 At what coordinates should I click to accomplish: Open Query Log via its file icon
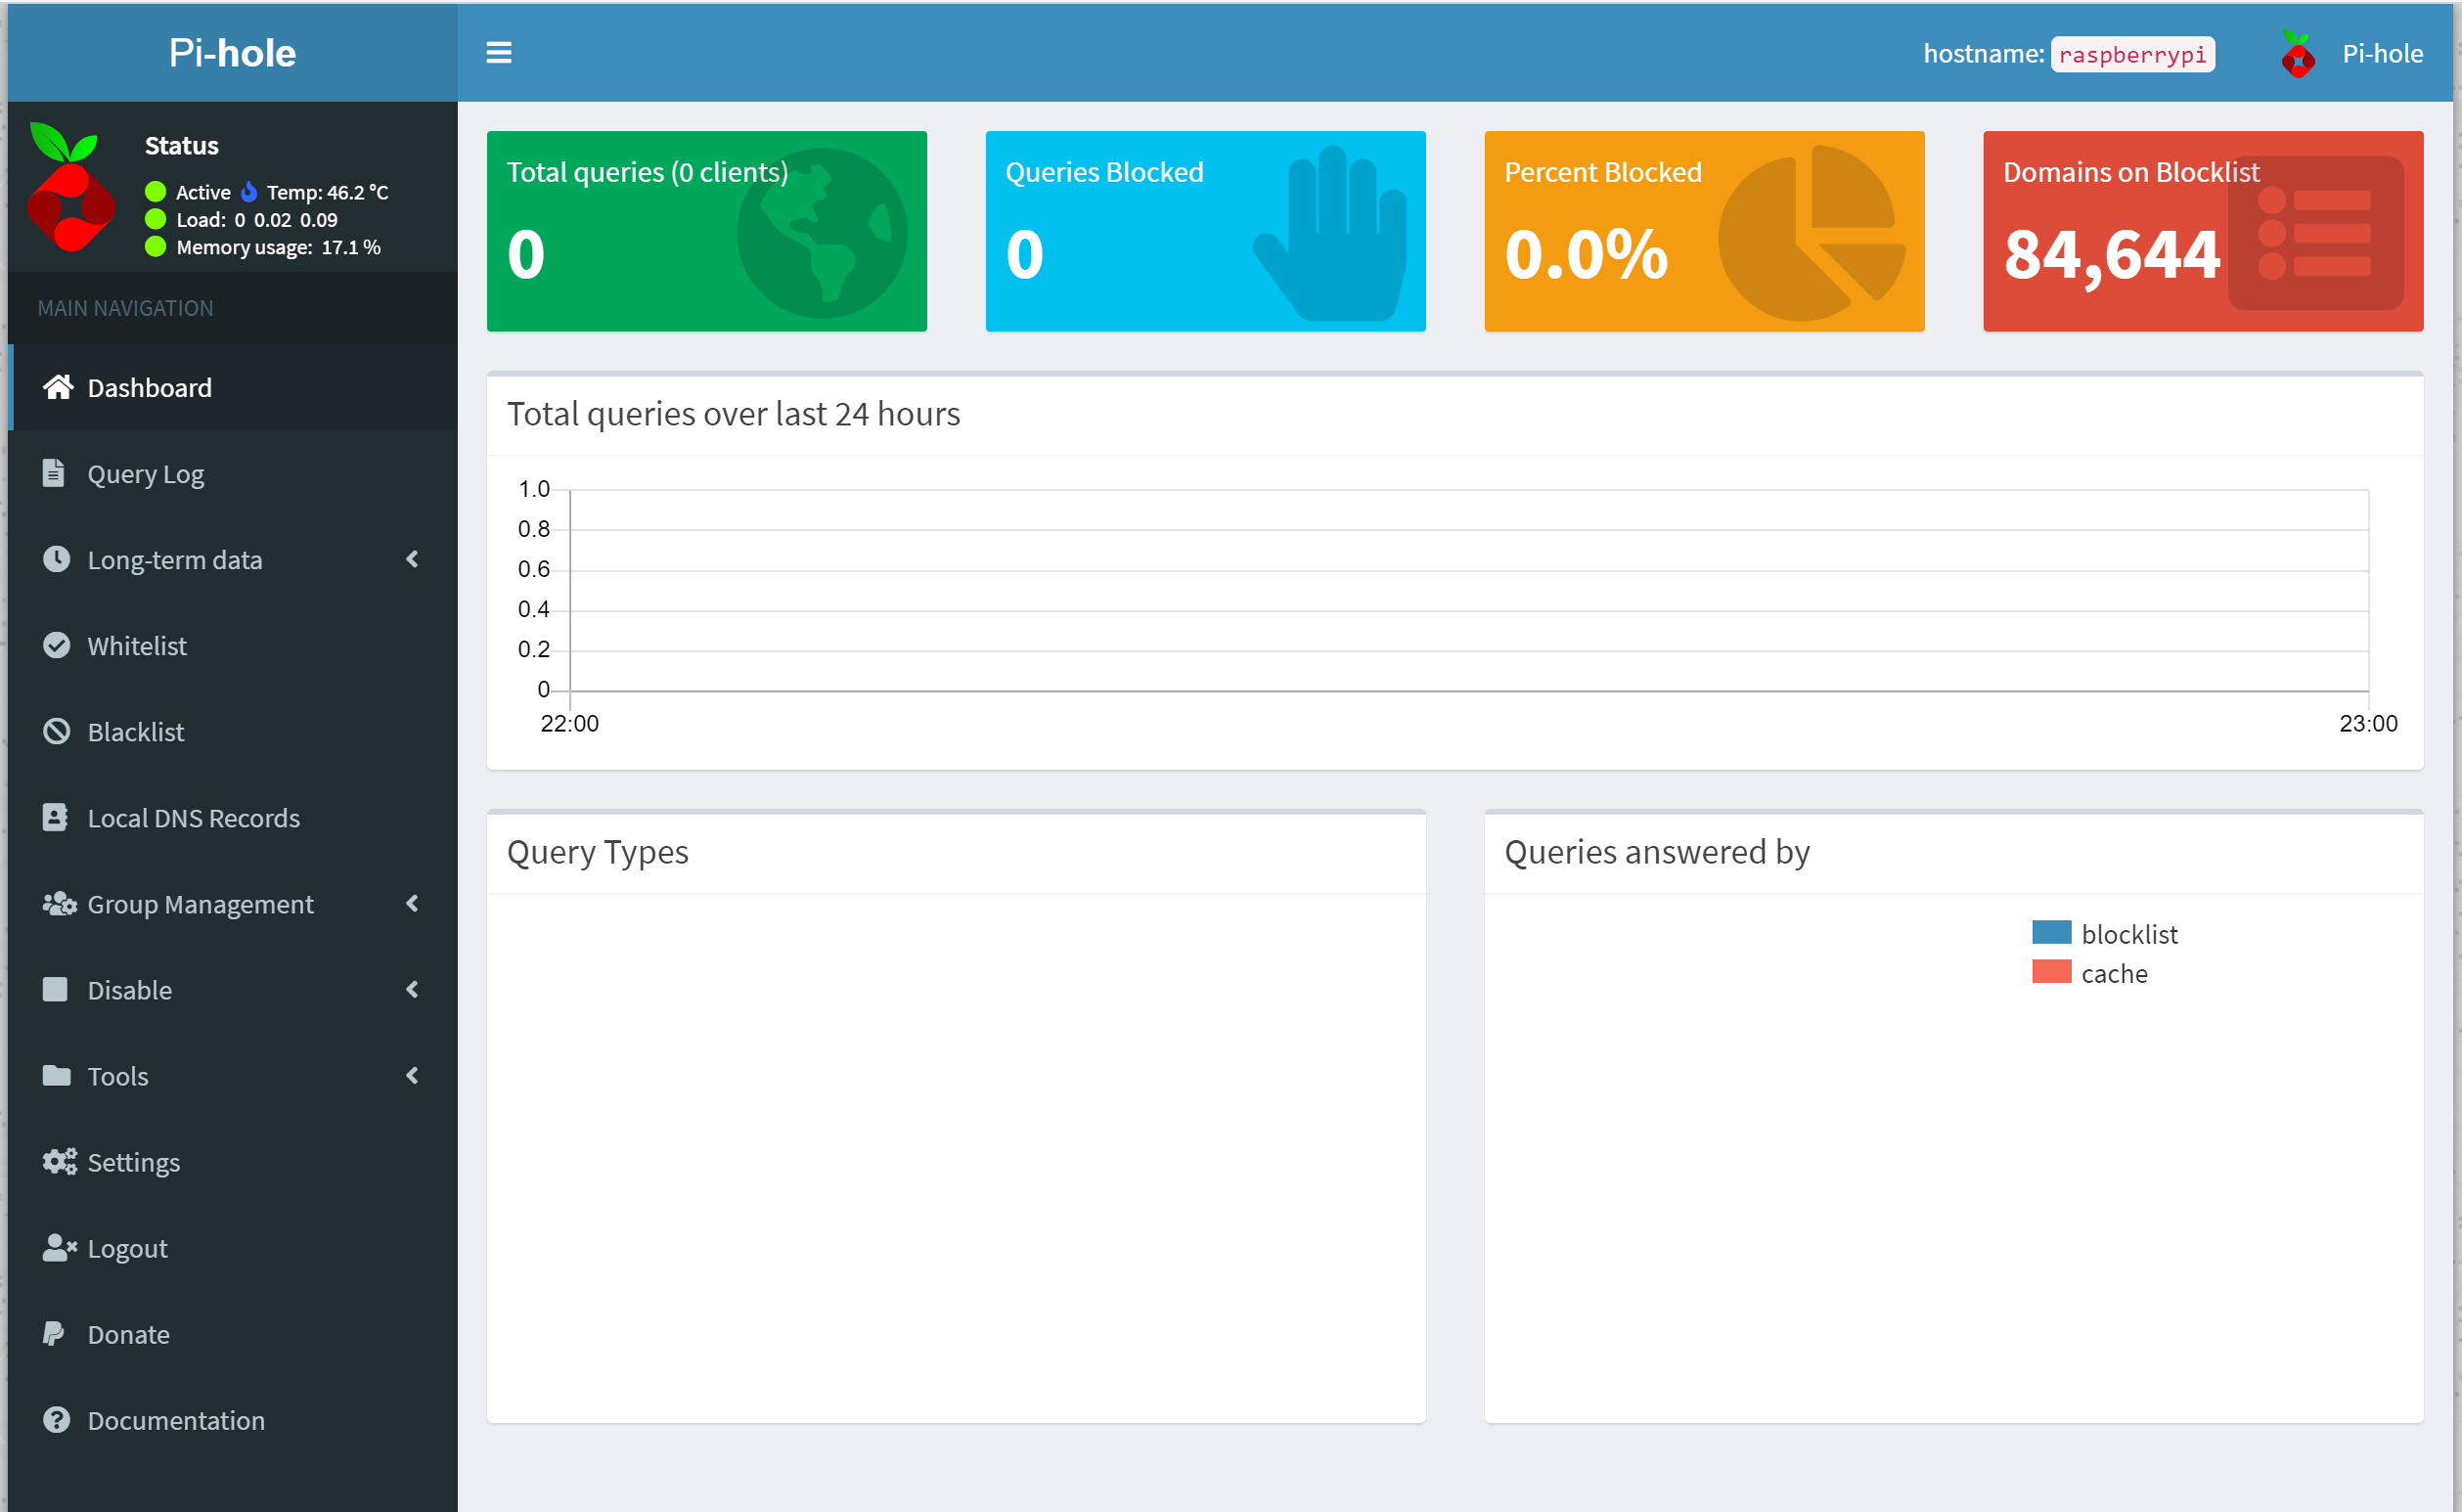(55, 473)
